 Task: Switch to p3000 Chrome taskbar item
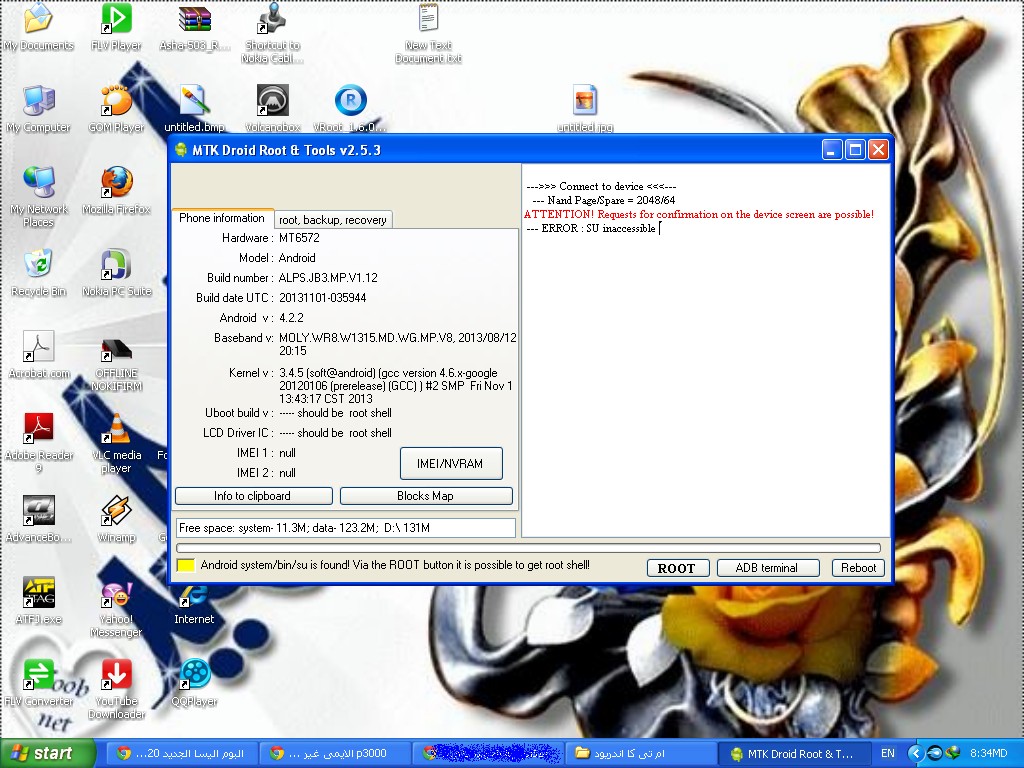pyautogui.click(x=333, y=754)
